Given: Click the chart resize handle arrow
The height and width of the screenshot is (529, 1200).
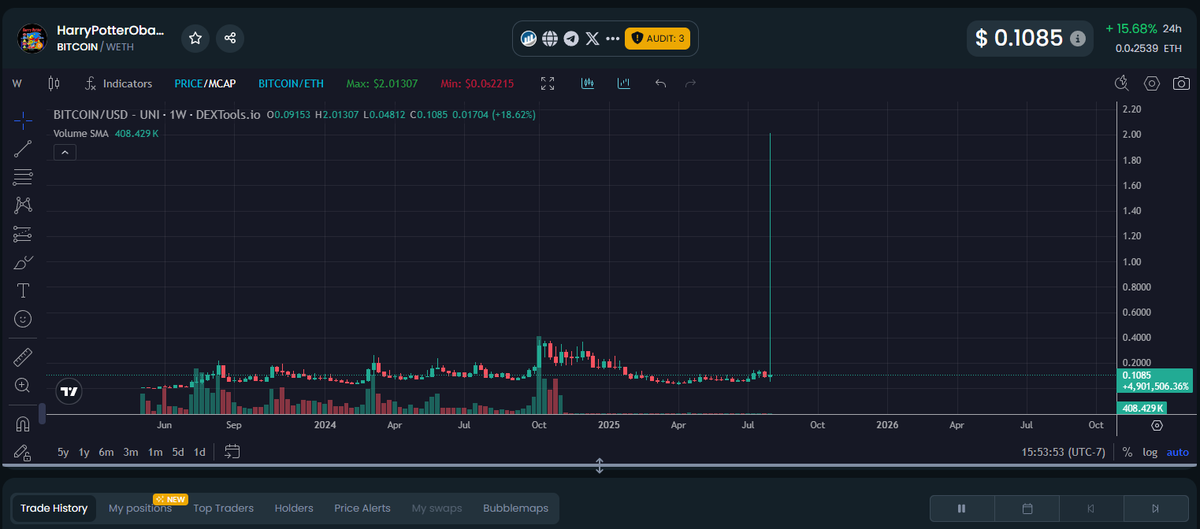Looking at the screenshot, I should click(x=600, y=466).
